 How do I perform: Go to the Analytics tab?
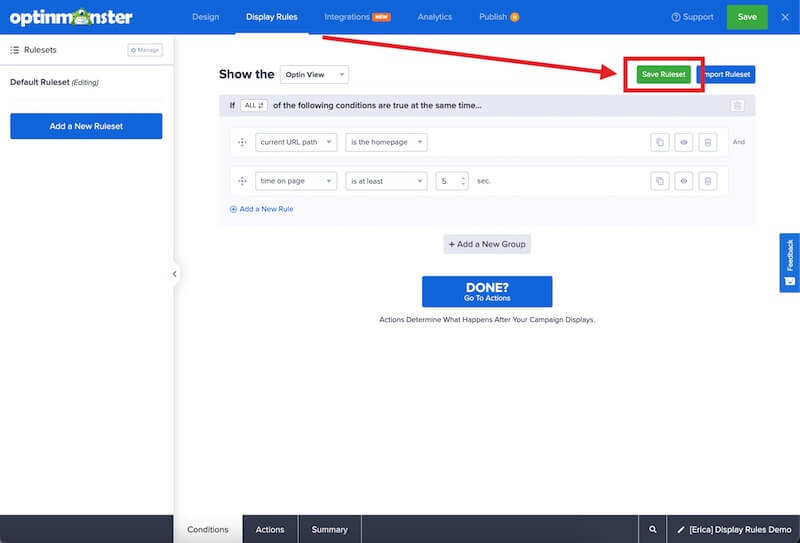point(435,17)
